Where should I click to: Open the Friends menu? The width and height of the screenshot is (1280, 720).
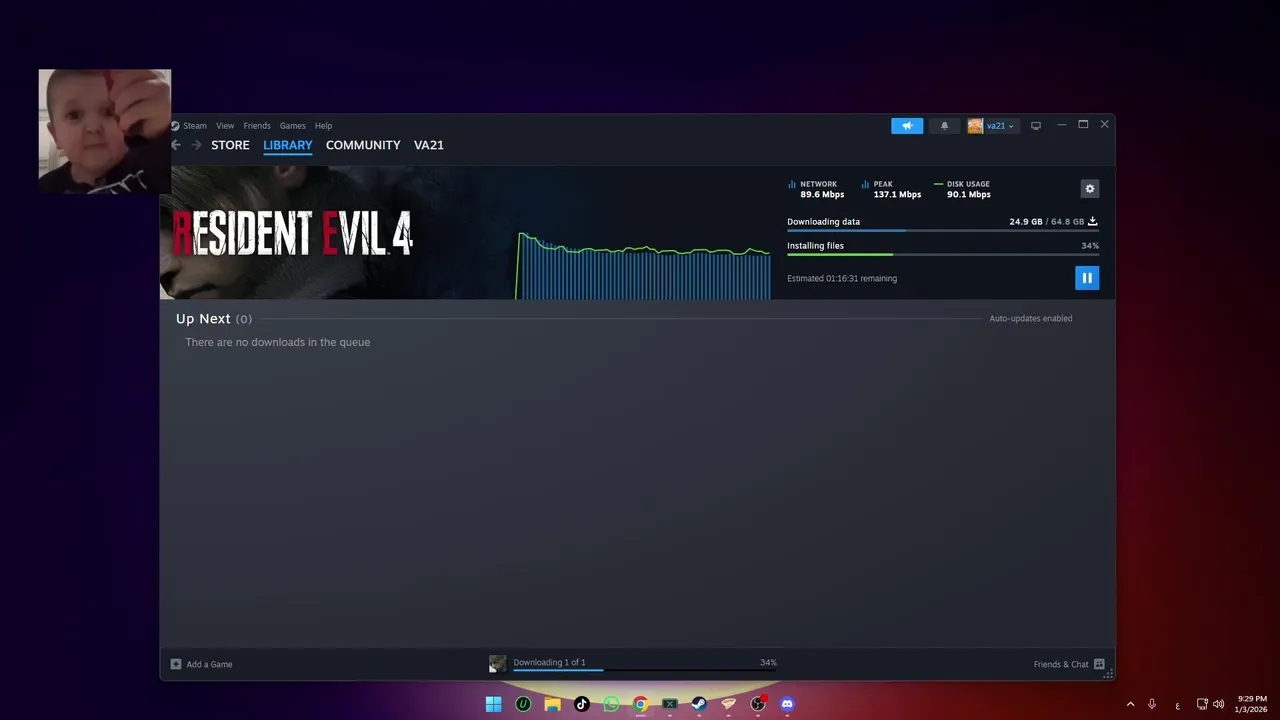[257, 126]
